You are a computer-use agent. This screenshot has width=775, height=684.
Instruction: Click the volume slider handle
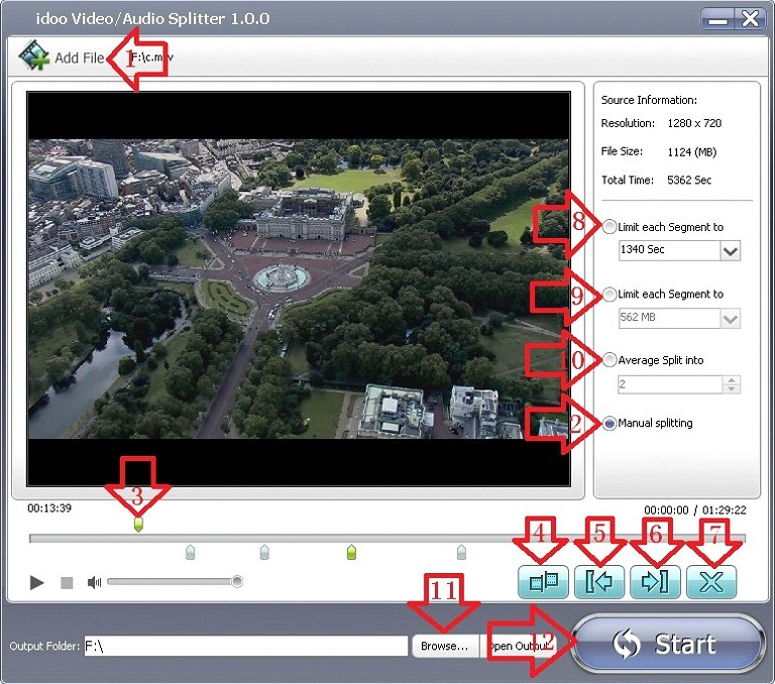coord(236,581)
